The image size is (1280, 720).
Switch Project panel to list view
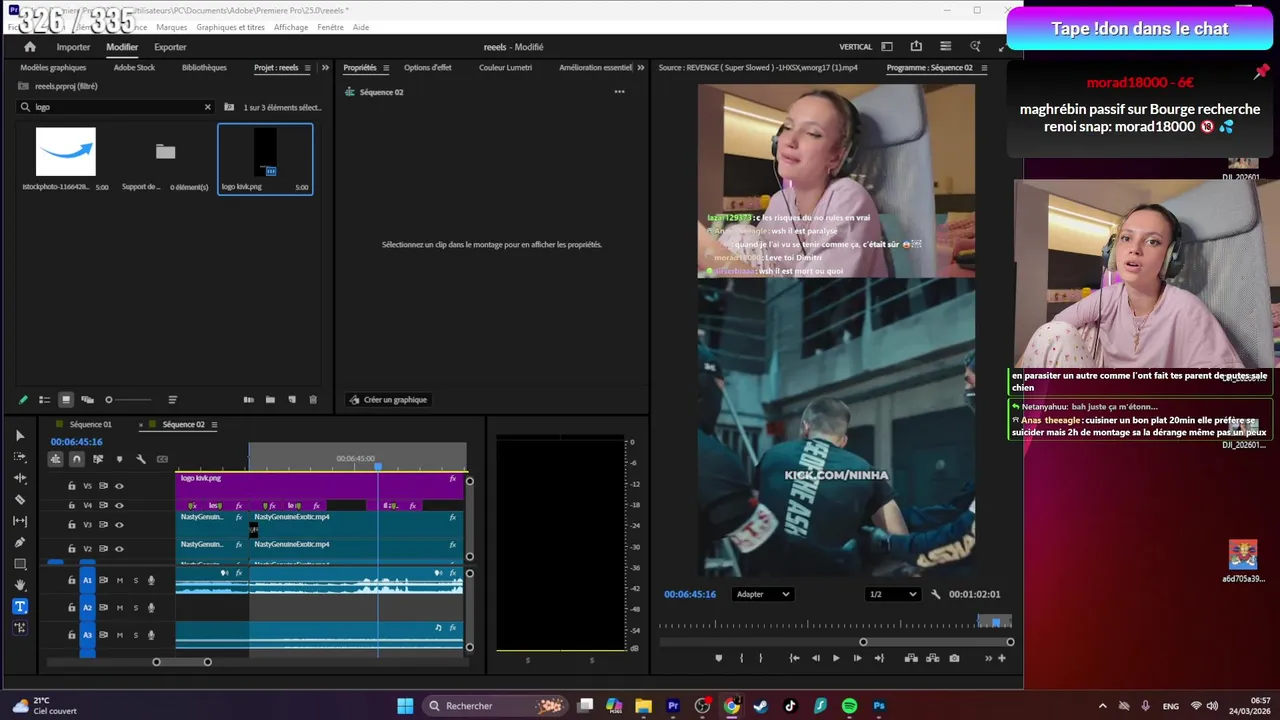click(44, 400)
